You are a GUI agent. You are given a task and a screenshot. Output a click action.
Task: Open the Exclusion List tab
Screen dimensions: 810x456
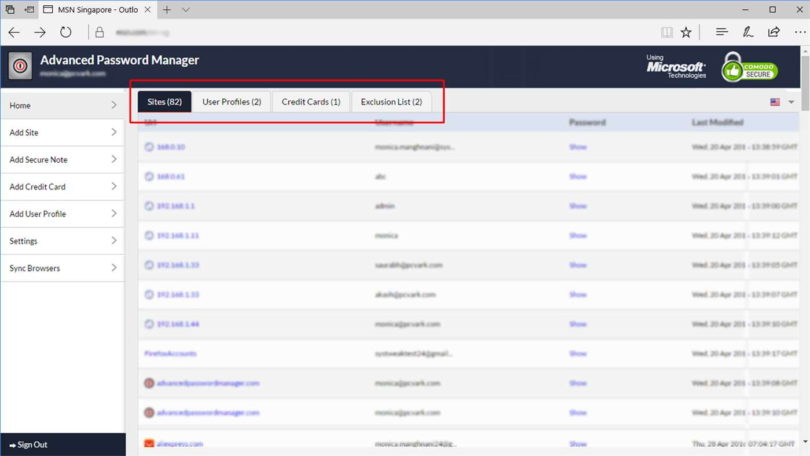tap(391, 102)
